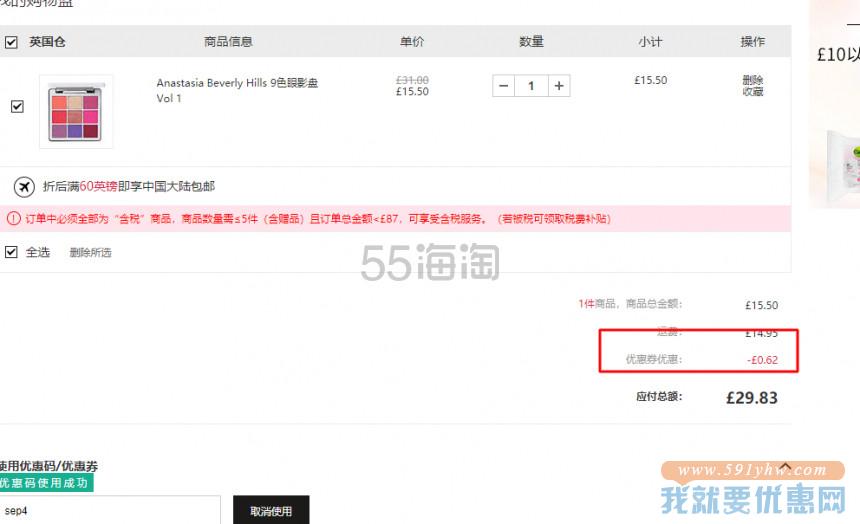Click the 使用优惠码/优惠券 heading
The width and height of the screenshot is (860, 524).
coord(49,466)
